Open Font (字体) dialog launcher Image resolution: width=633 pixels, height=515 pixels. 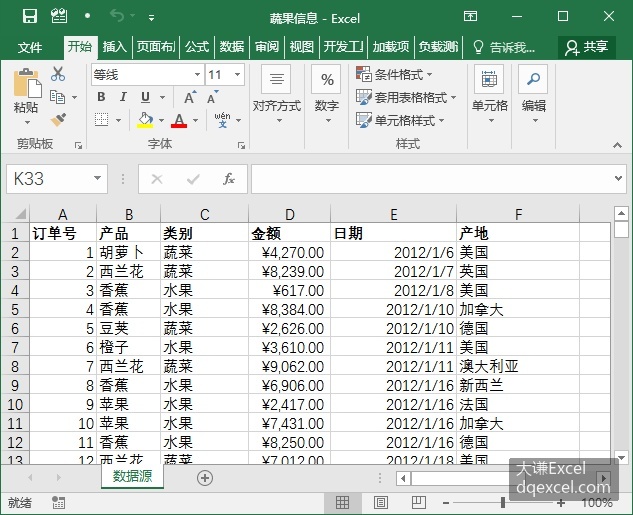coord(241,145)
